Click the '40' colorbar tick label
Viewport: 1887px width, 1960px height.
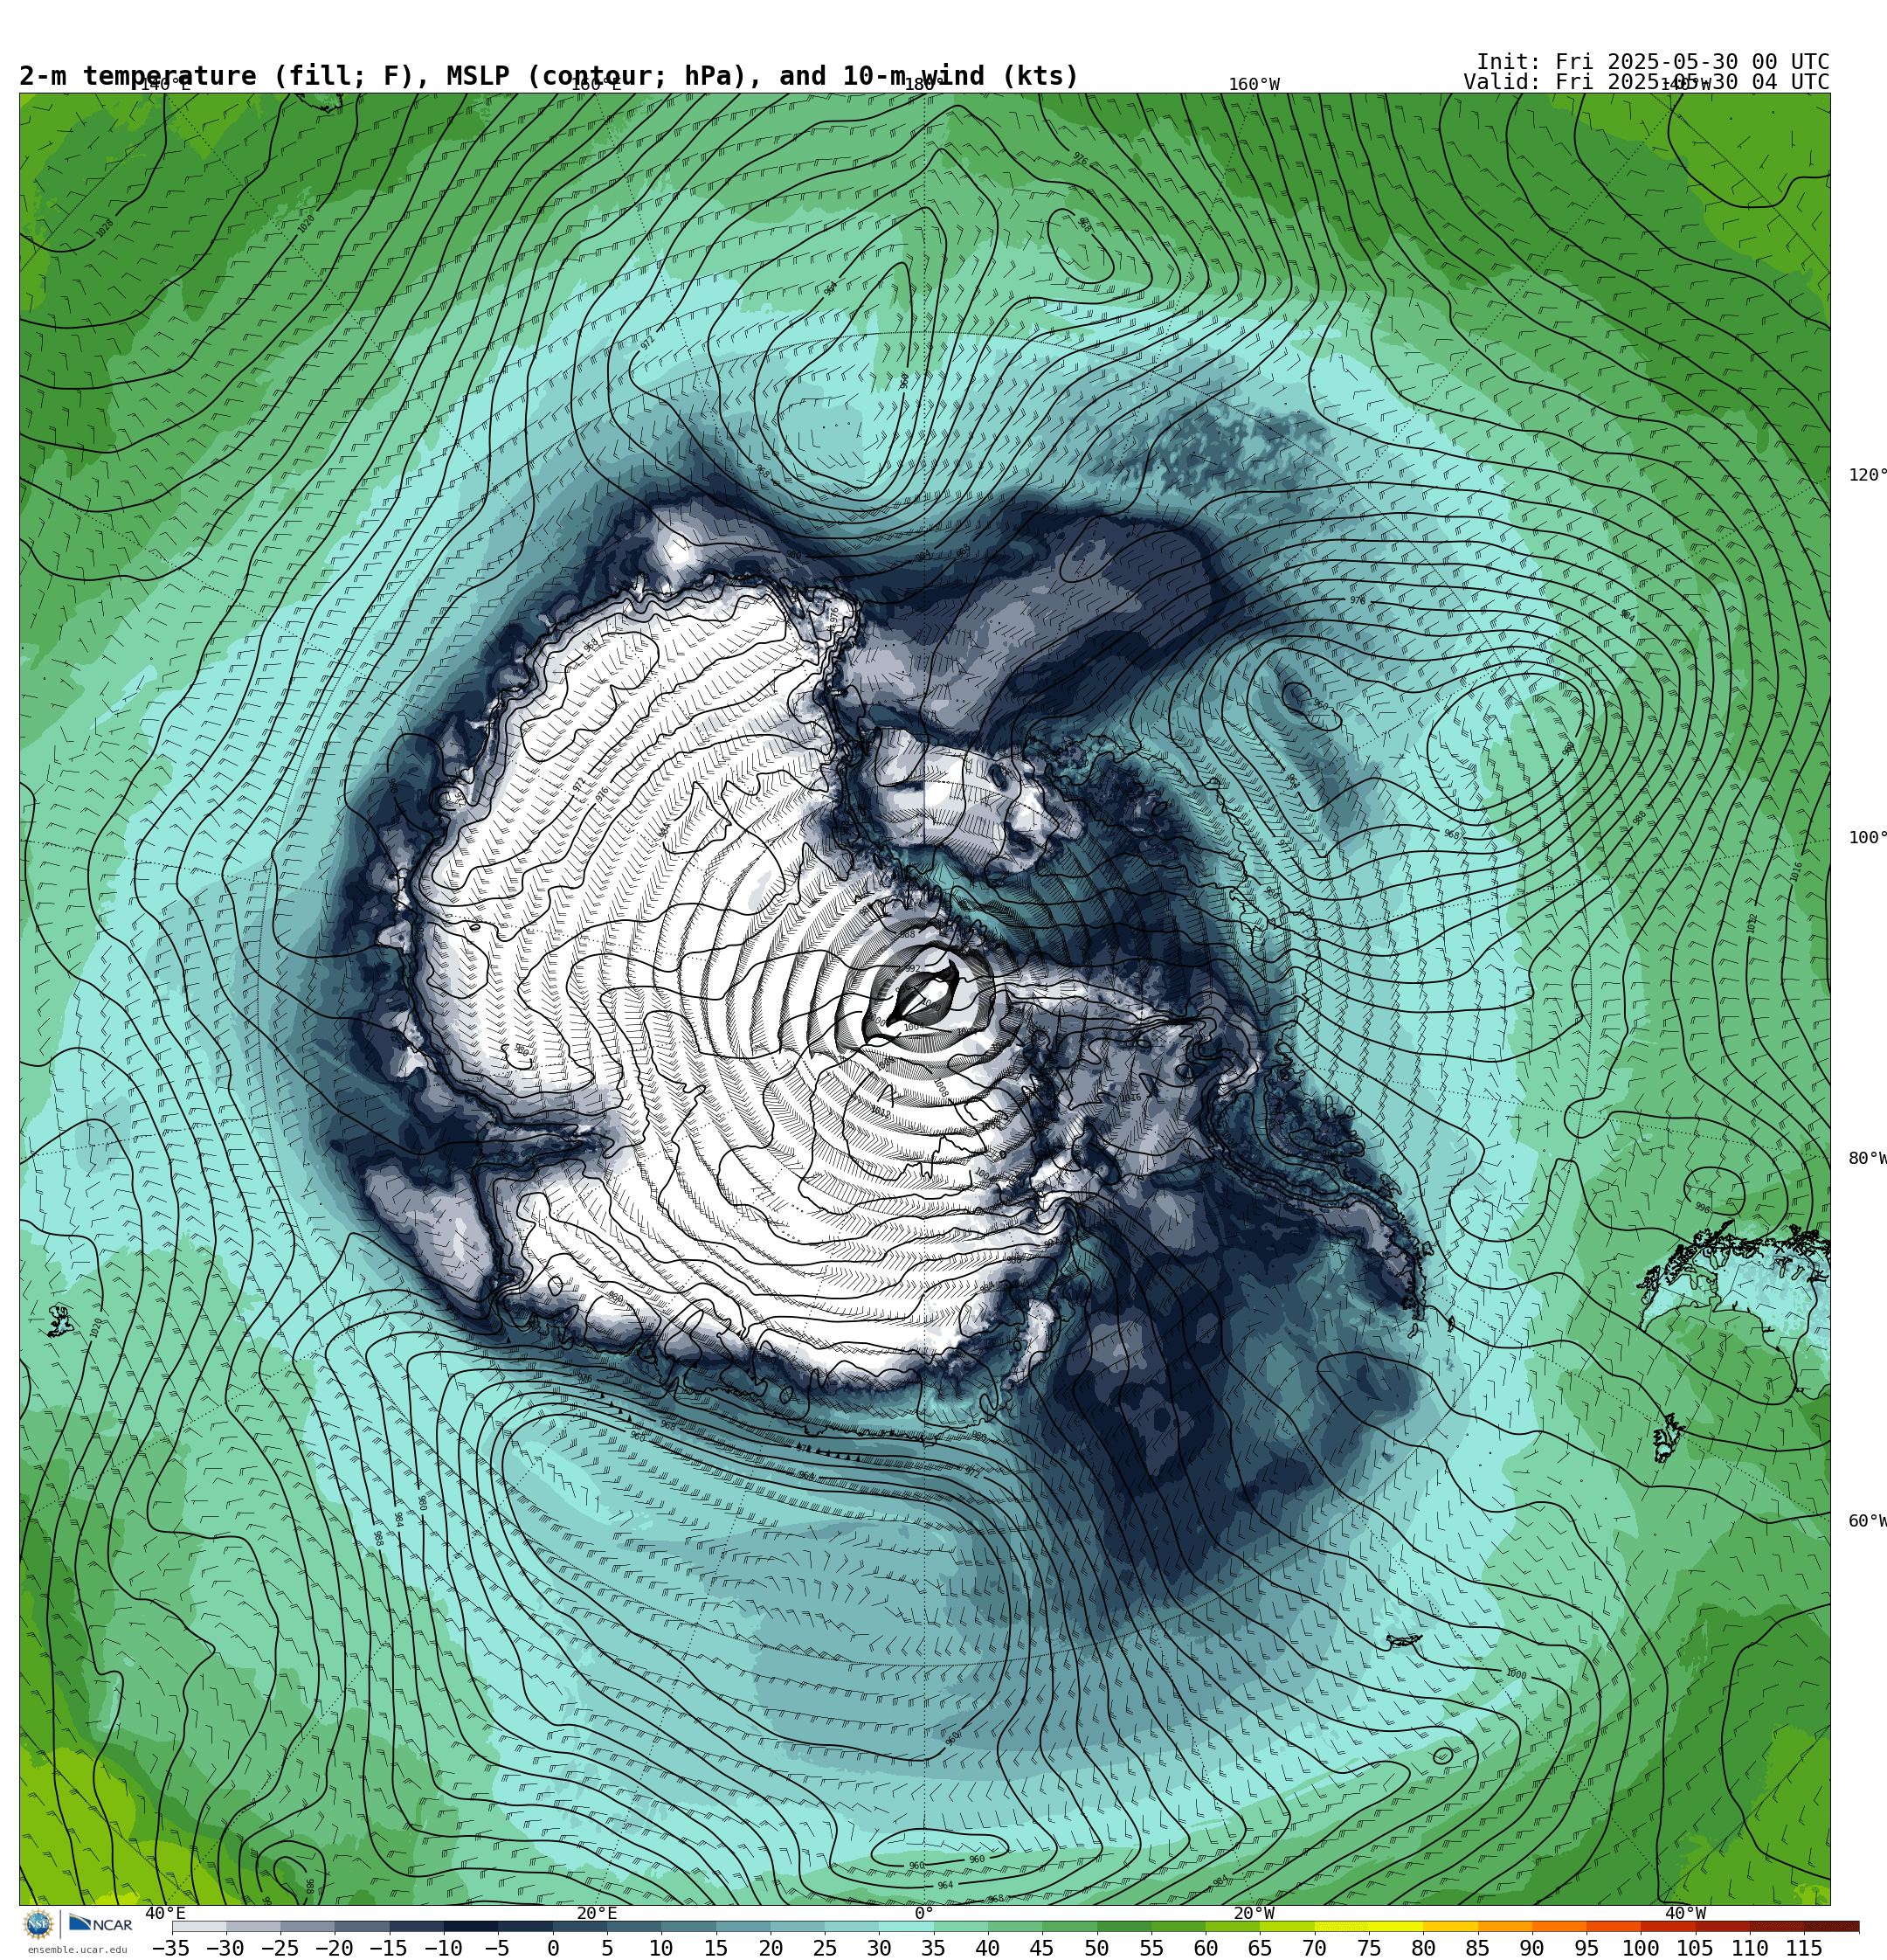[987, 1948]
